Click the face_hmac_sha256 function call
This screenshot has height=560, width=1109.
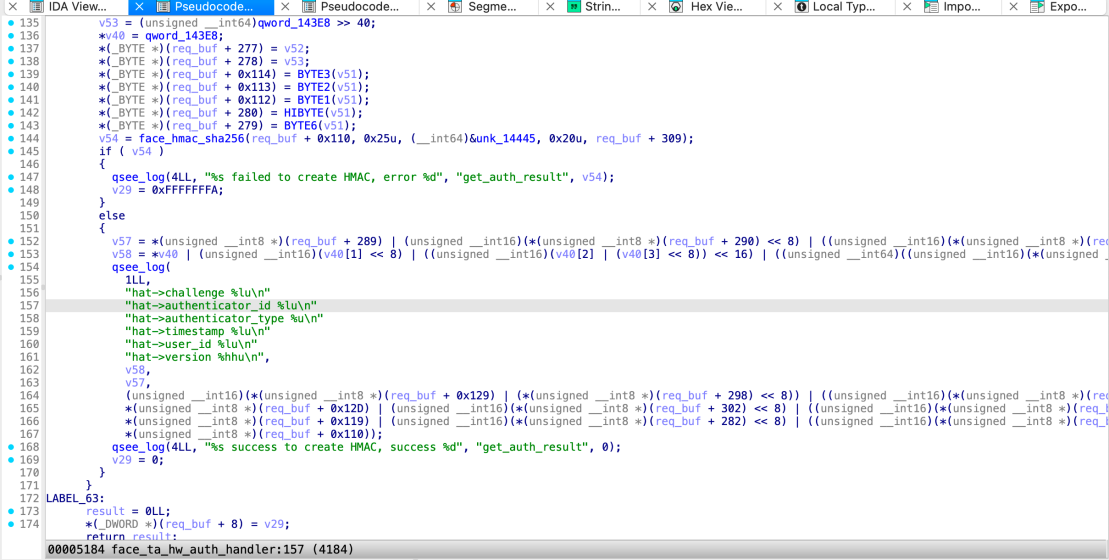coord(192,139)
